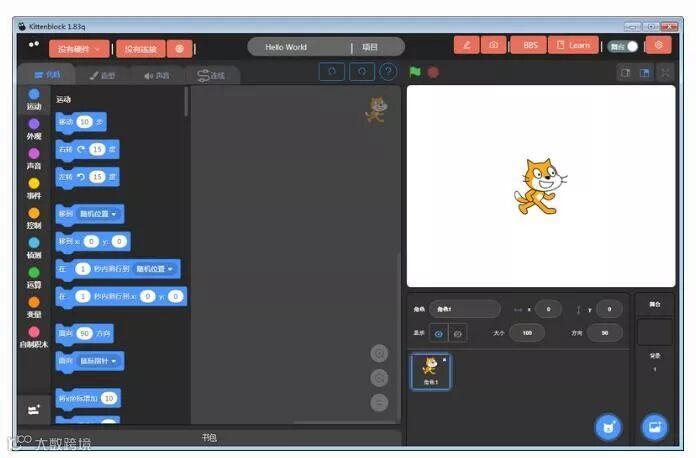Start the program with green flag
The image size is (696, 458).
pyautogui.click(x=415, y=71)
